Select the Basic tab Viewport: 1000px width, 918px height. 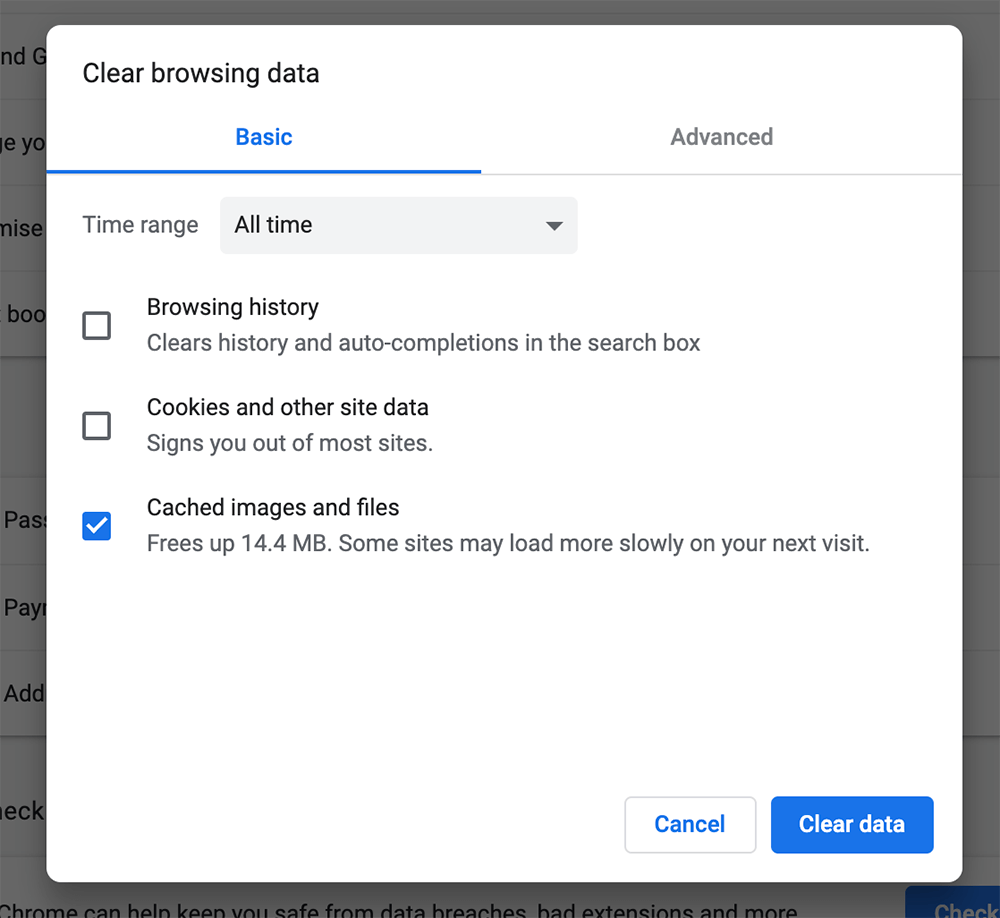pos(263,137)
